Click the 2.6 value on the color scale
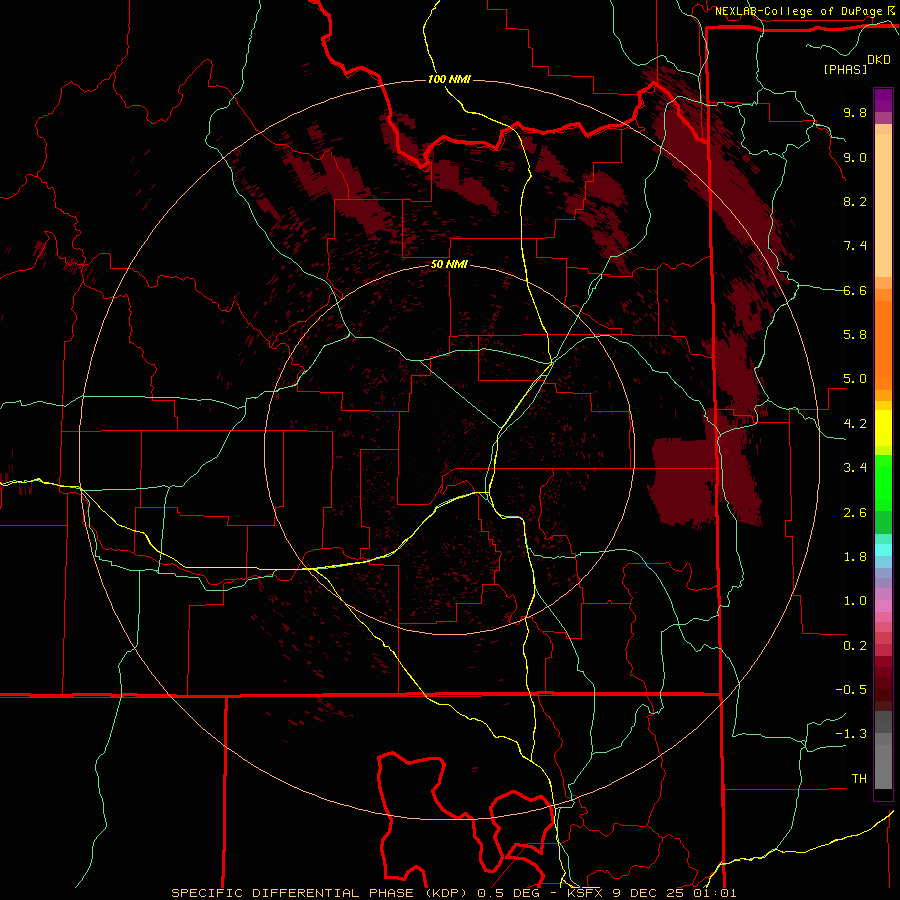Image resolution: width=900 pixels, height=900 pixels. (x=855, y=513)
